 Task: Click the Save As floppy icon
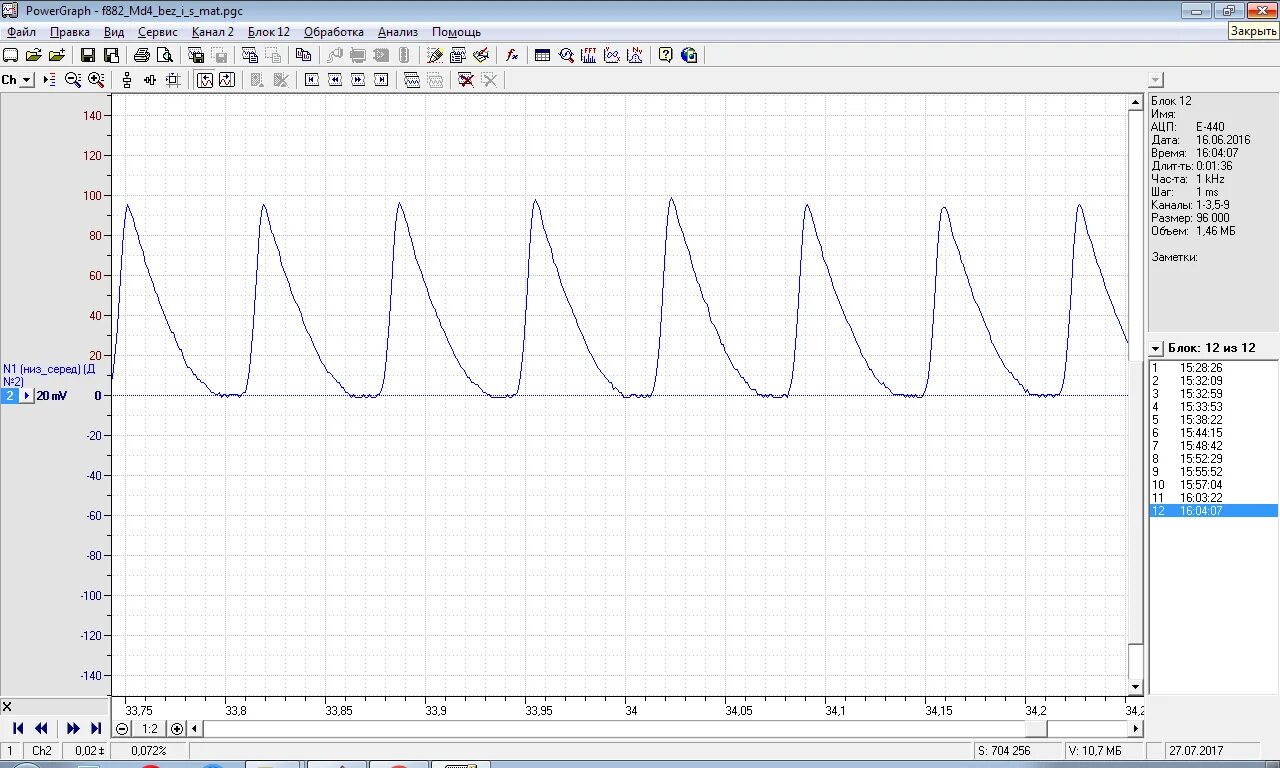pos(111,55)
